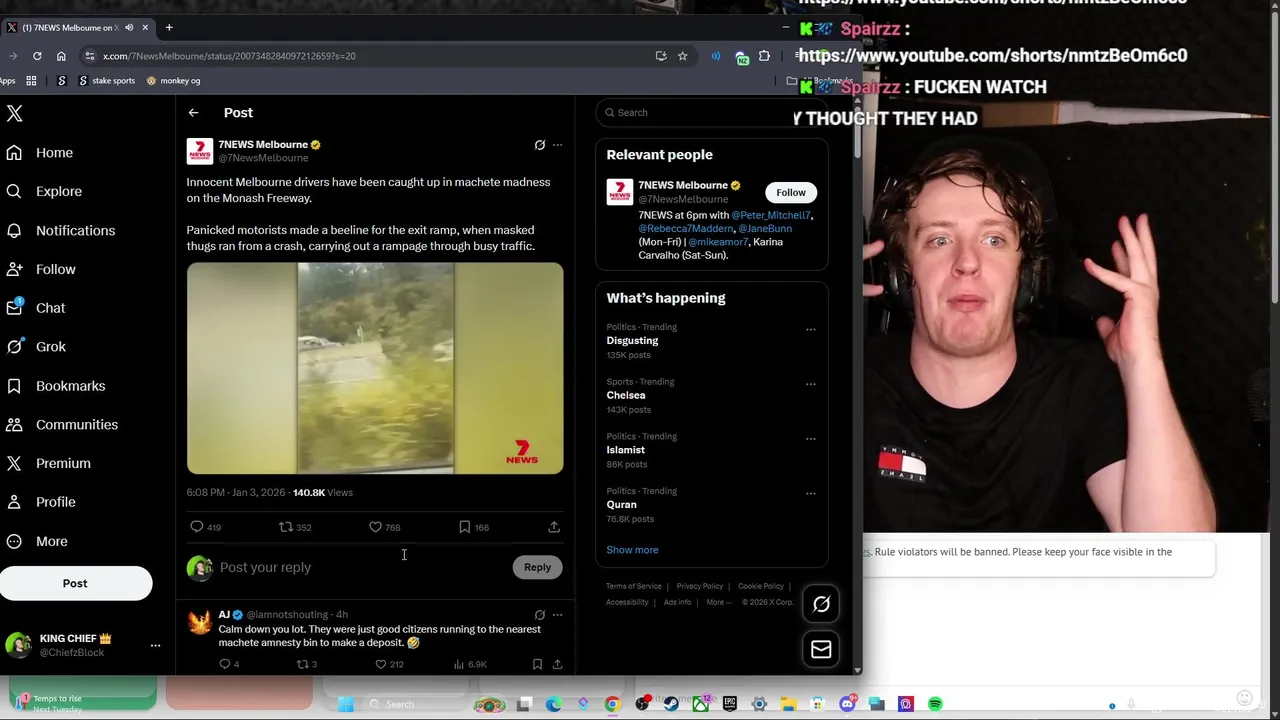This screenshot has width=1280, height=720.
Task: Click the Grok icon on the main post
Action: (x=540, y=145)
